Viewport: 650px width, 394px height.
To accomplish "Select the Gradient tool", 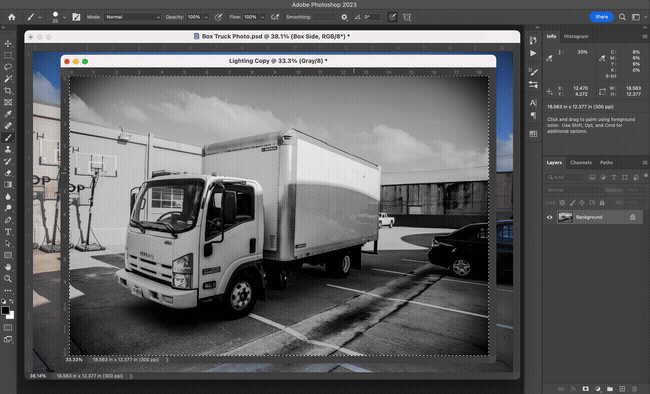I will [8, 185].
